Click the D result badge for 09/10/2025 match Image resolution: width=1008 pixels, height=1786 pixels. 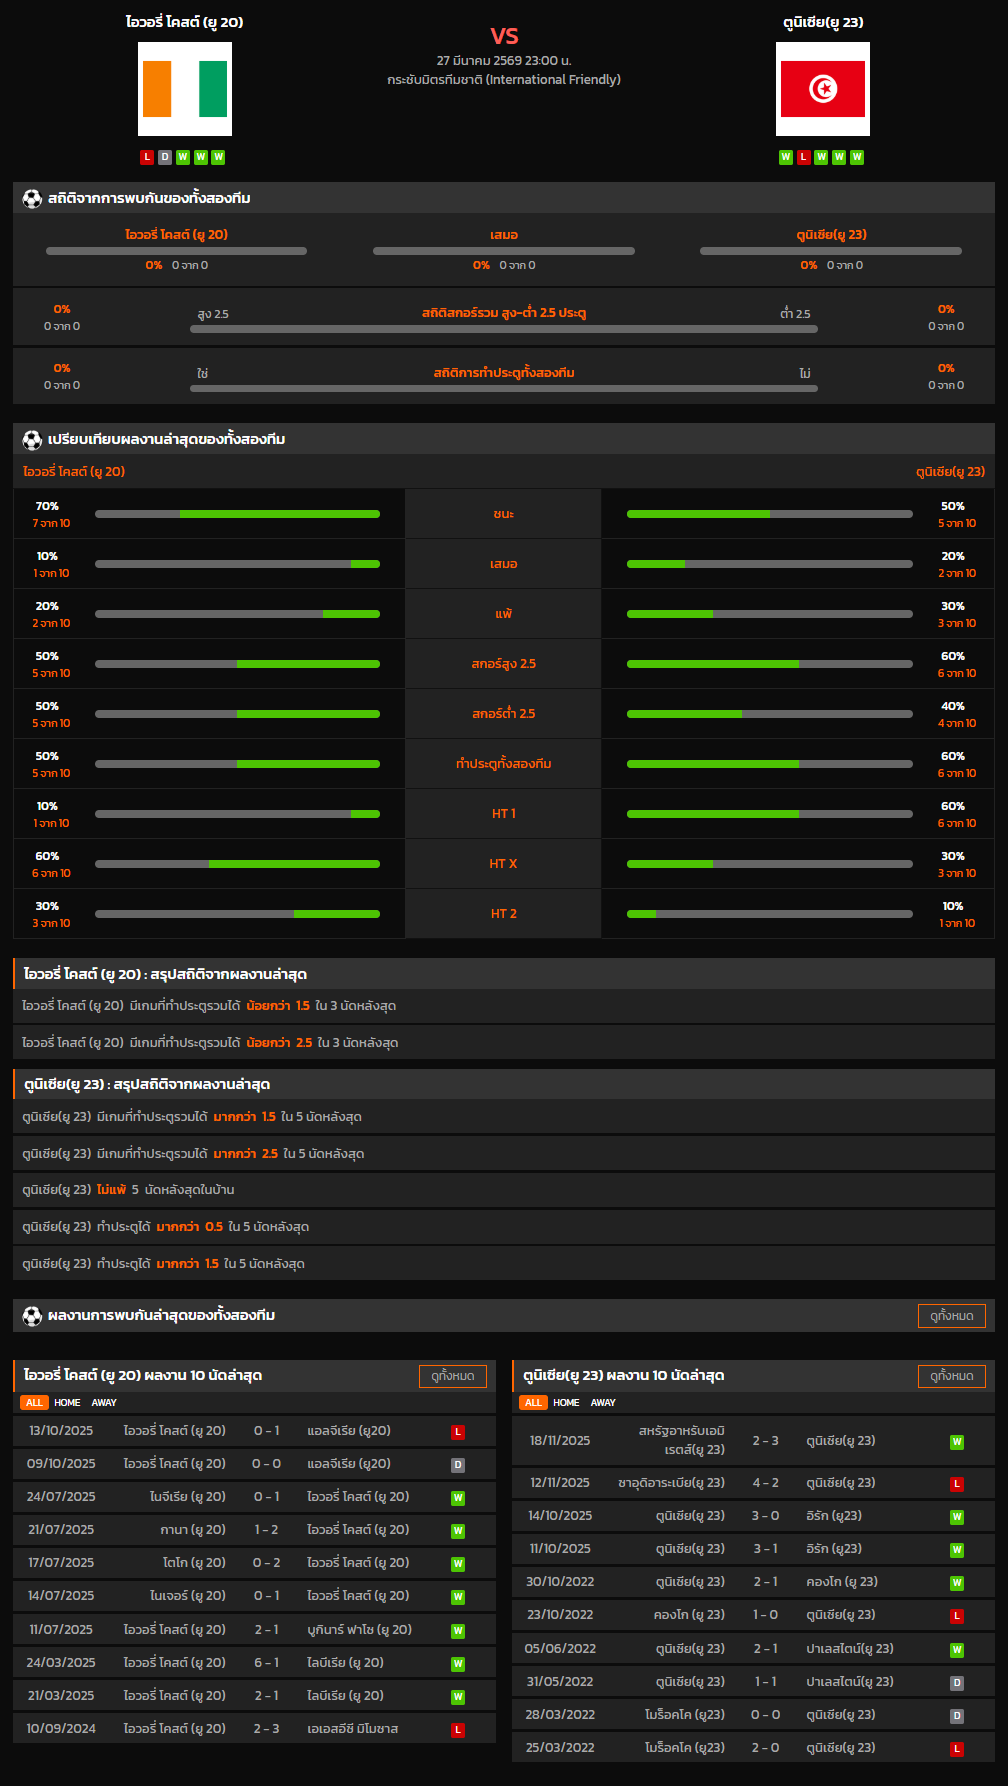(458, 1465)
